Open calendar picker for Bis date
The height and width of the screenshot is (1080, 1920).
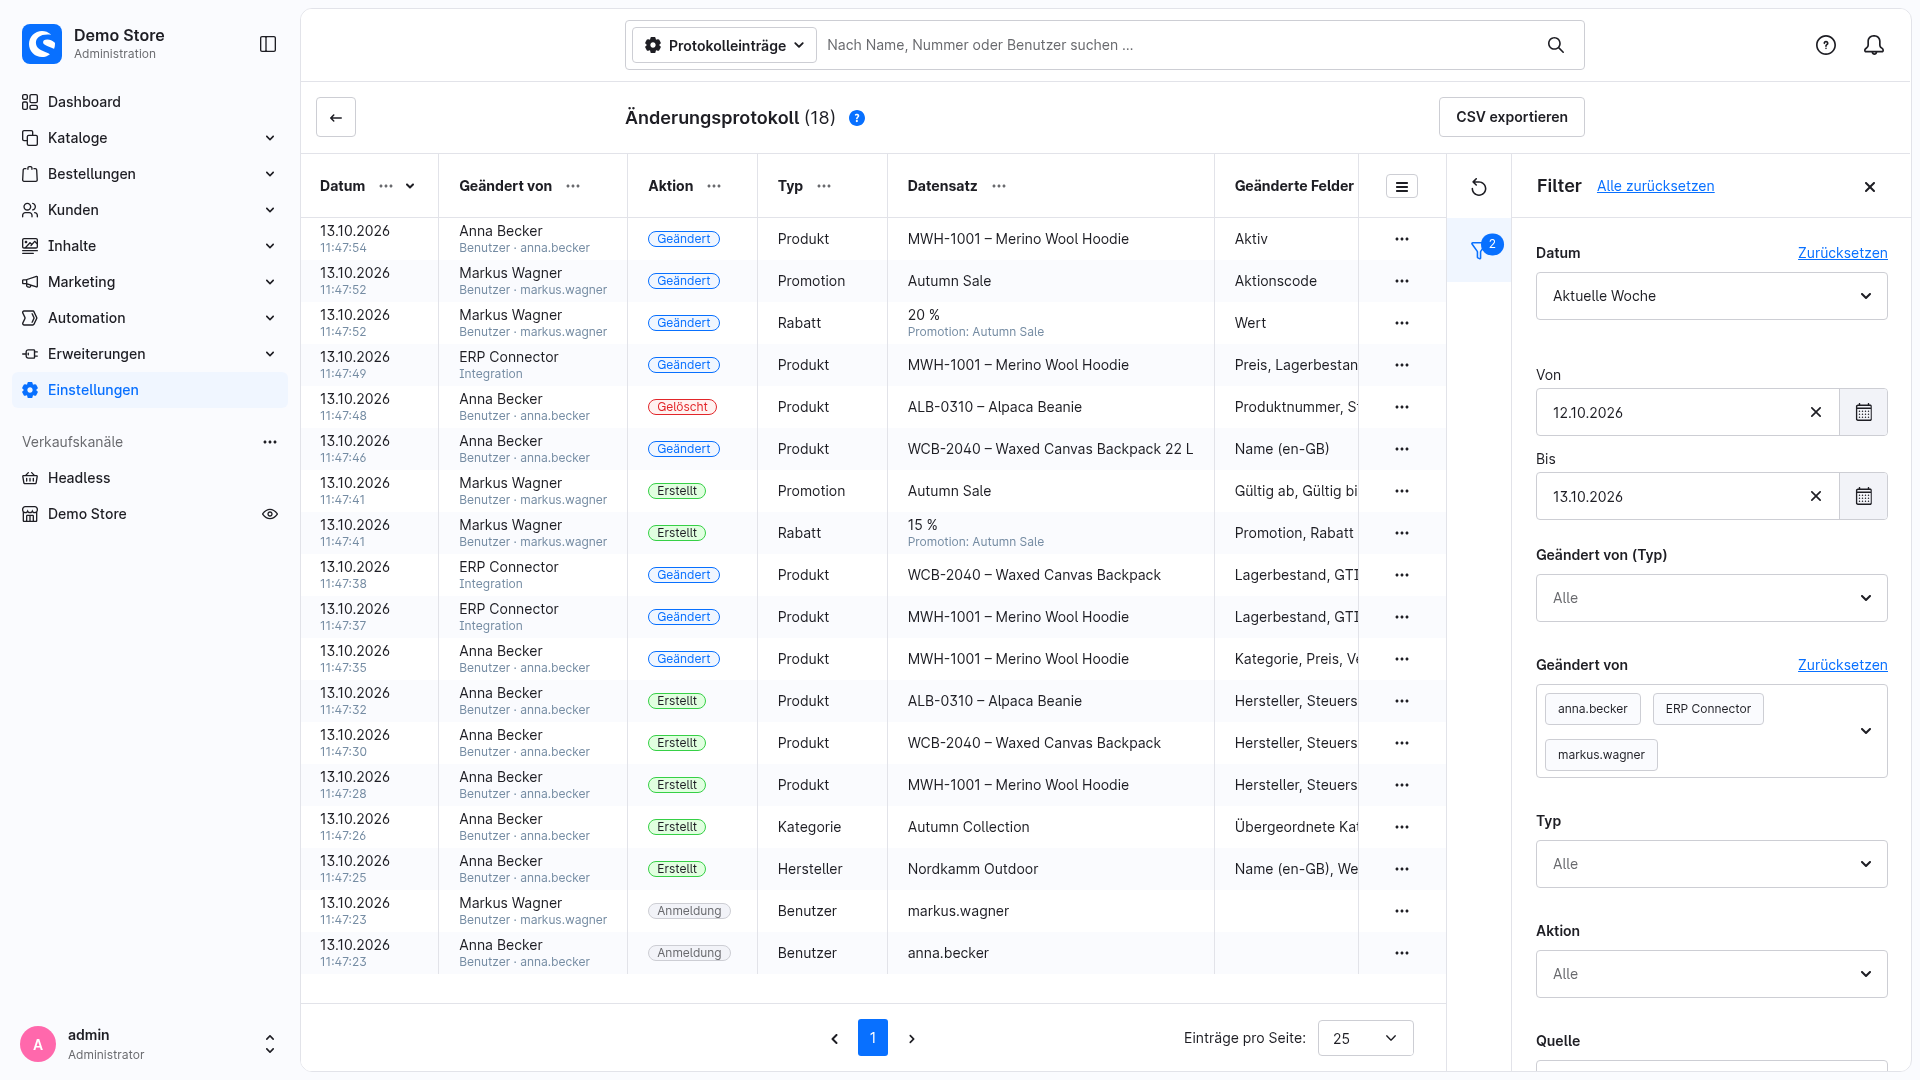click(1864, 496)
